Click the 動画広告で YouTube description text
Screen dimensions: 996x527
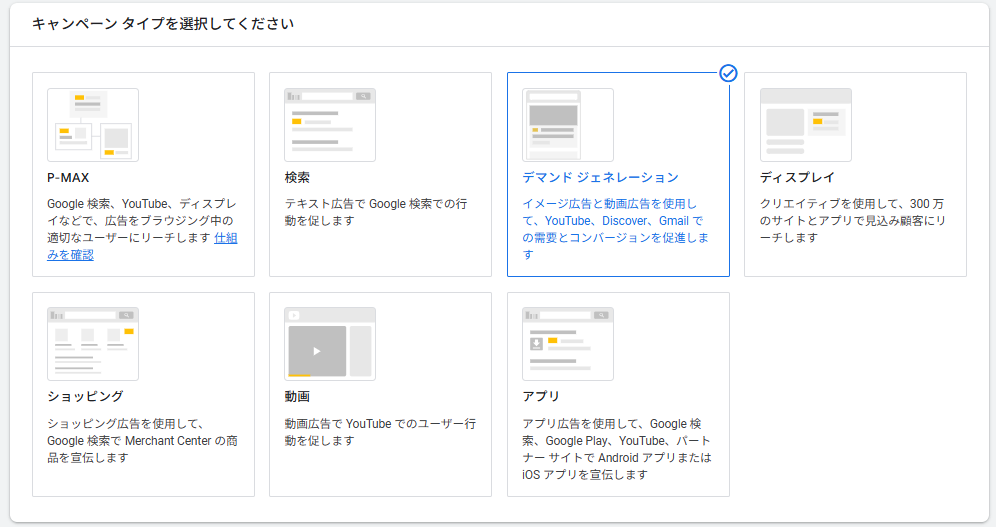(380, 432)
